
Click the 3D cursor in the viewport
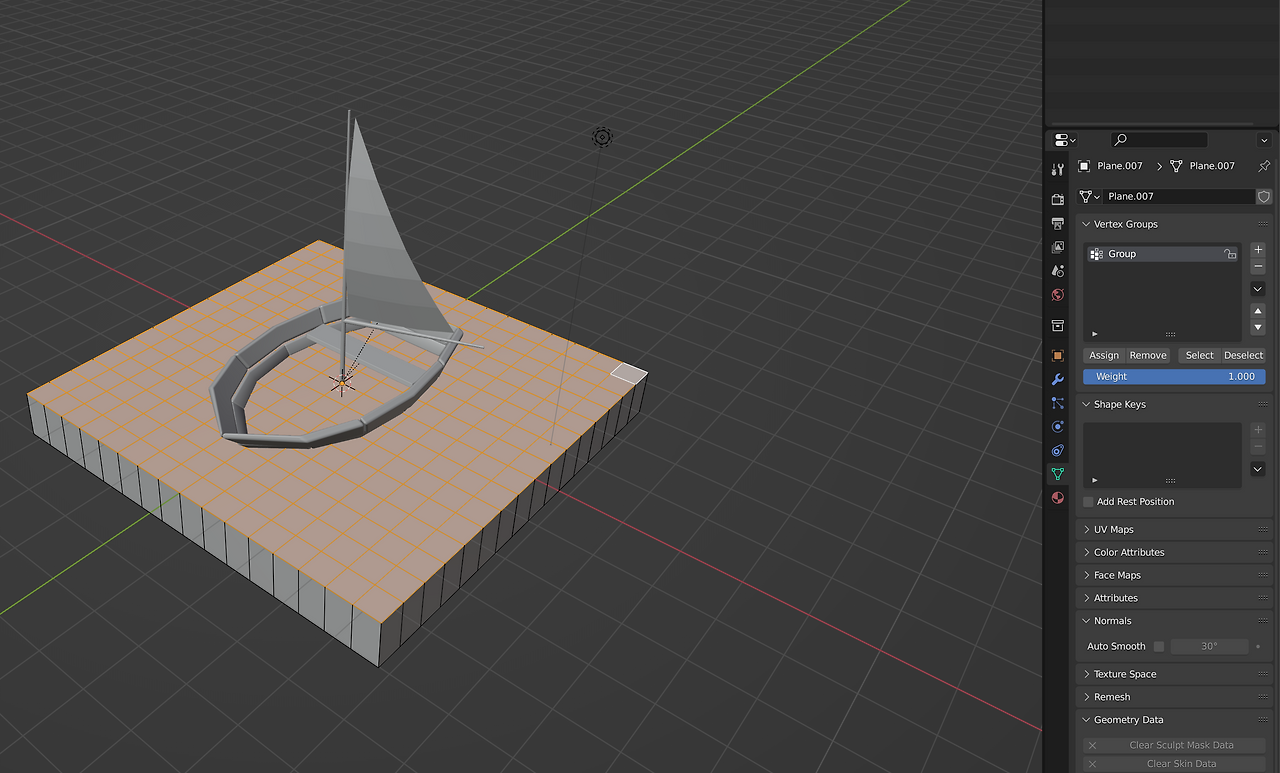[341, 382]
